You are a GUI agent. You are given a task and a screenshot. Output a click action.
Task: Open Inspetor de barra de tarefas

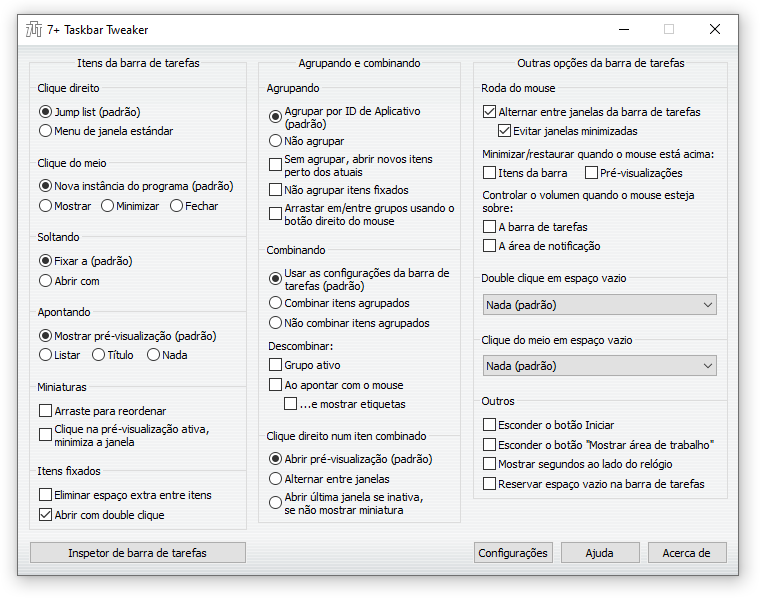point(138,552)
